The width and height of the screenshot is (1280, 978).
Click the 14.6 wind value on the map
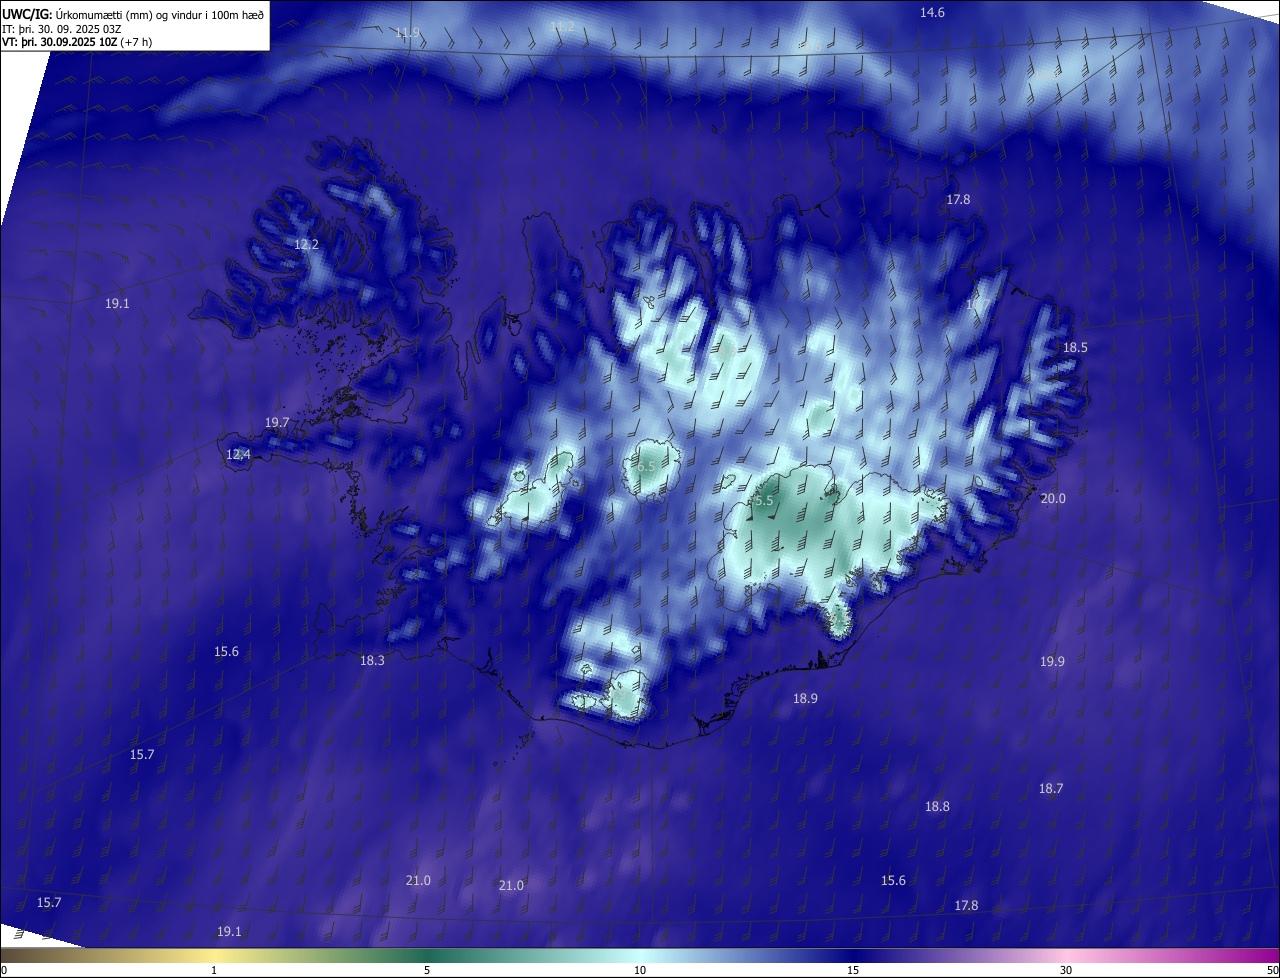pos(932,13)
